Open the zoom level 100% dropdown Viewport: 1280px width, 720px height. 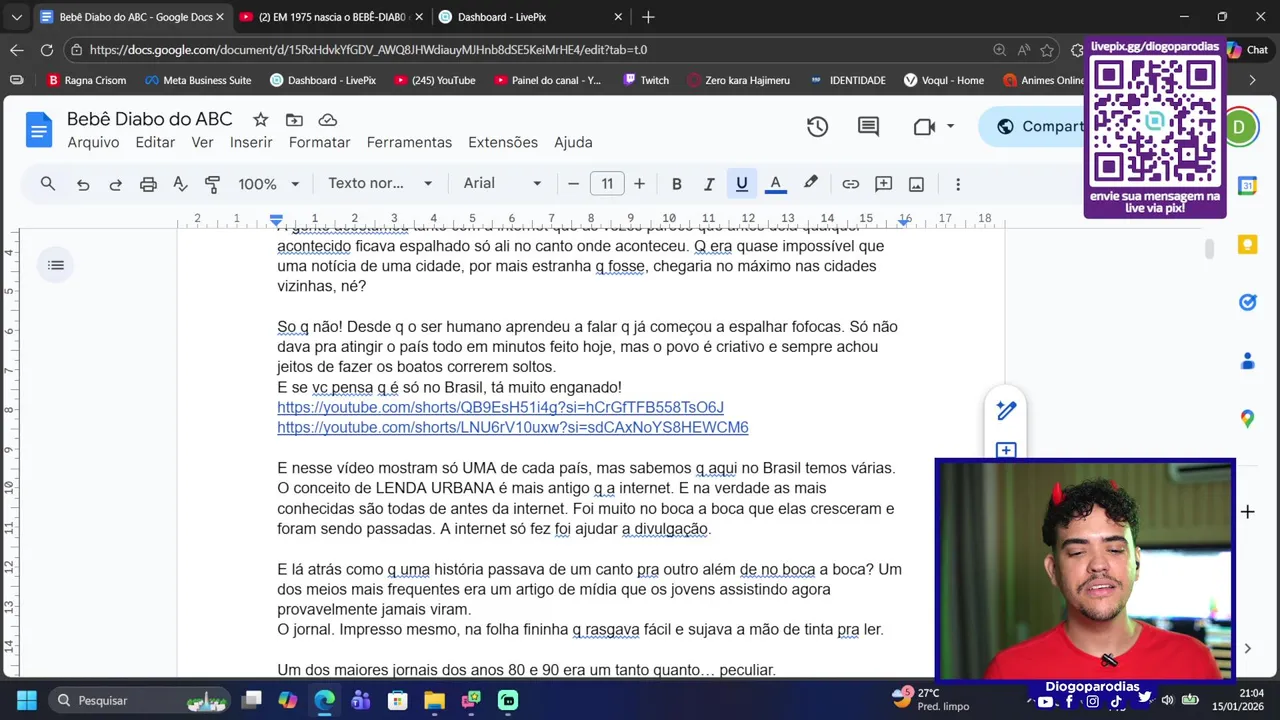coord(268,184)
